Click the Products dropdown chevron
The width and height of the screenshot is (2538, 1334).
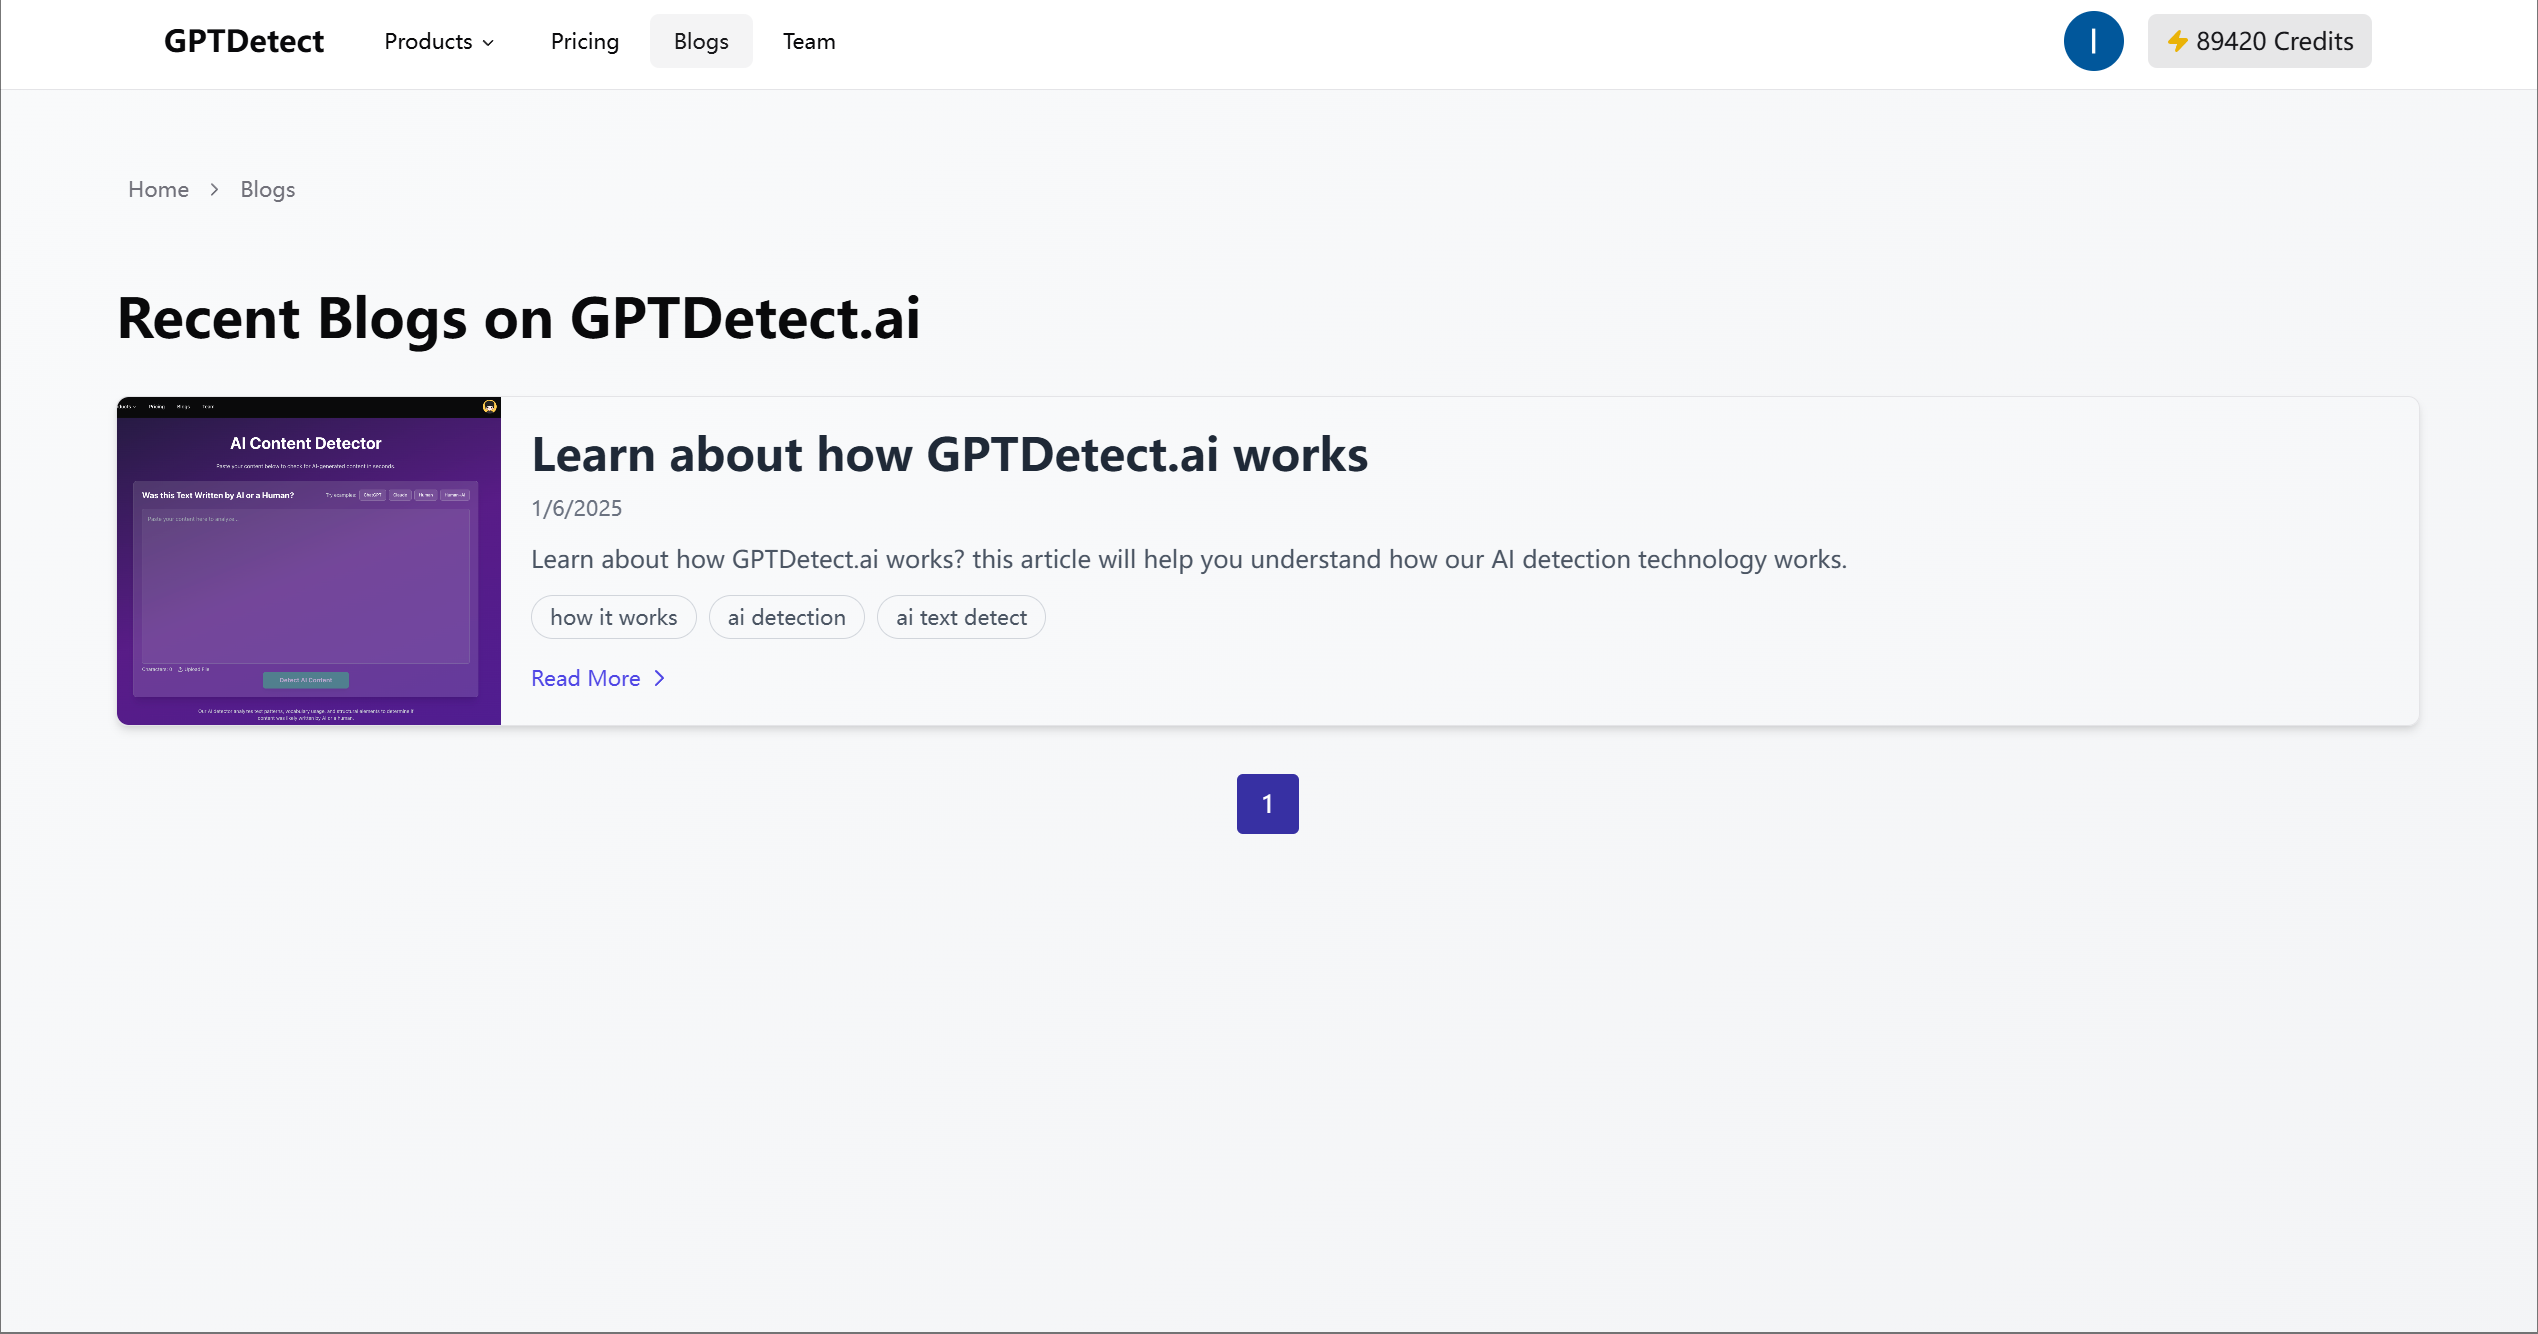(x=488, y=42)
